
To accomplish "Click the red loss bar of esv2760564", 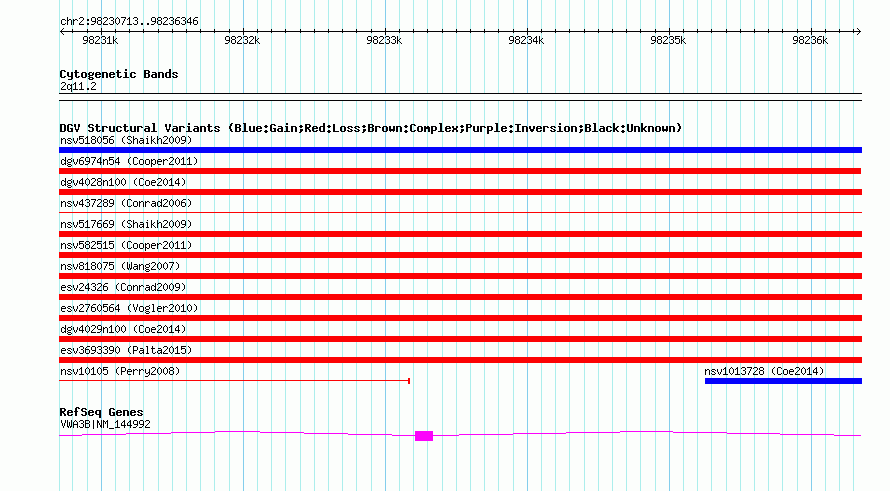I will (460, 318).
